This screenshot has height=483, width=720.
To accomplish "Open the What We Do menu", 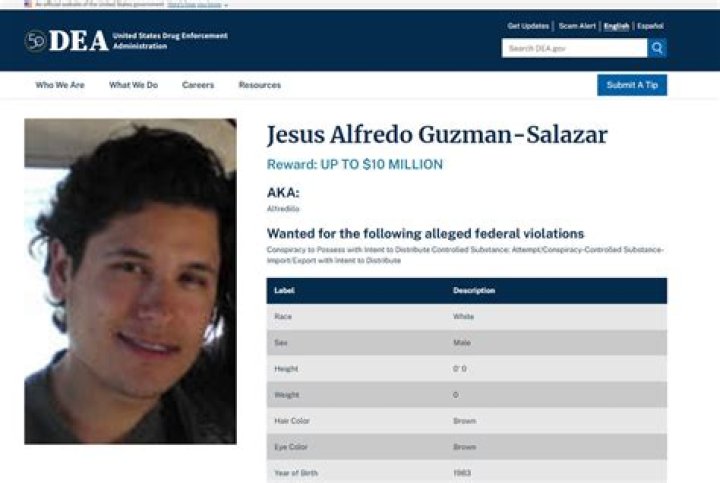I will 133,85.
